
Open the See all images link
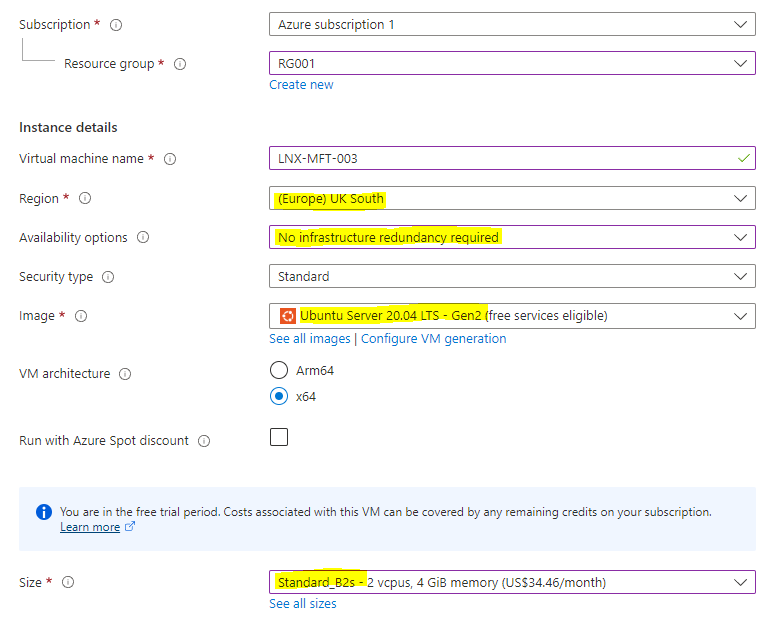[309, 339]
